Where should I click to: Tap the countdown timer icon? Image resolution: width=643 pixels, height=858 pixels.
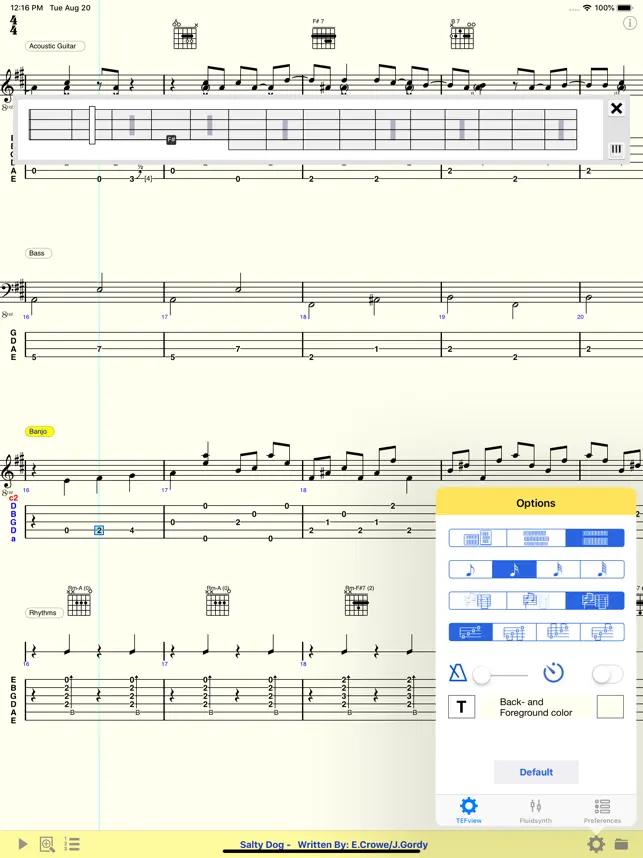[553, 673]
